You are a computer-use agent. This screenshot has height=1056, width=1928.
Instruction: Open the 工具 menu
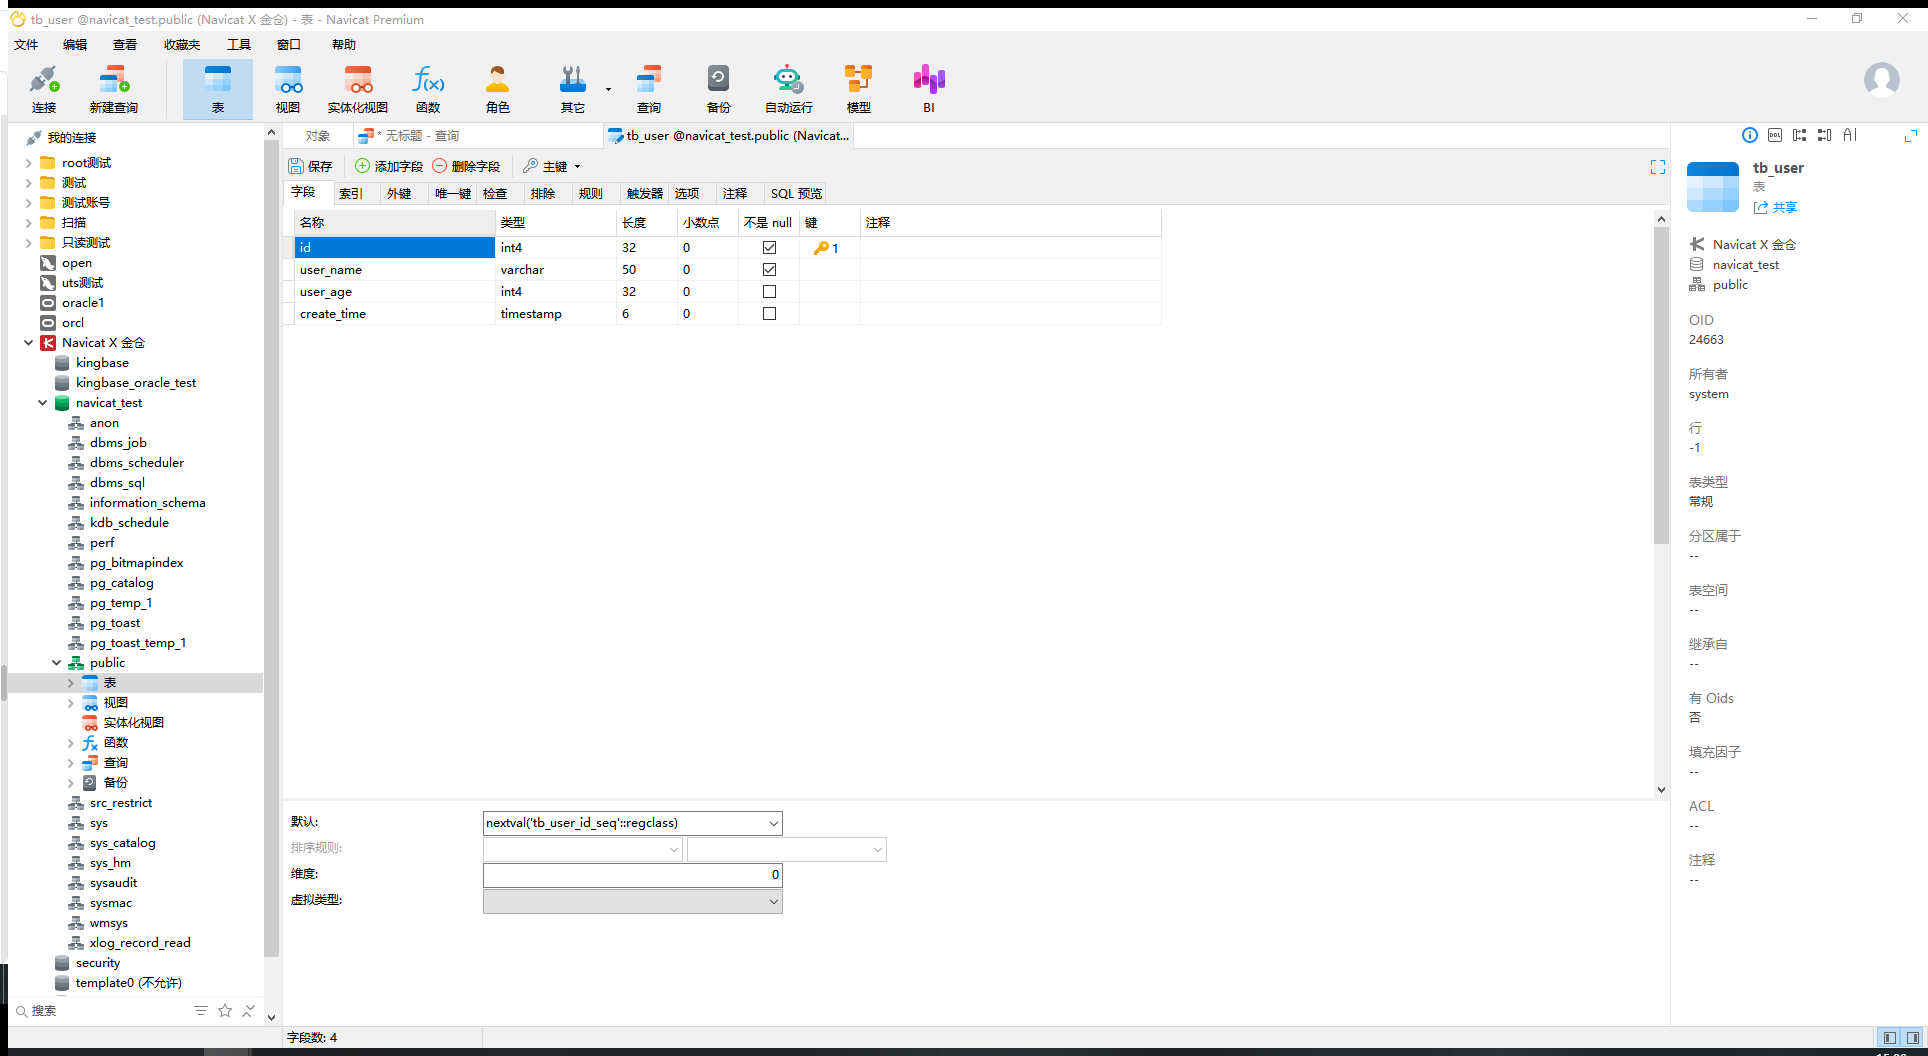[239, 44]
